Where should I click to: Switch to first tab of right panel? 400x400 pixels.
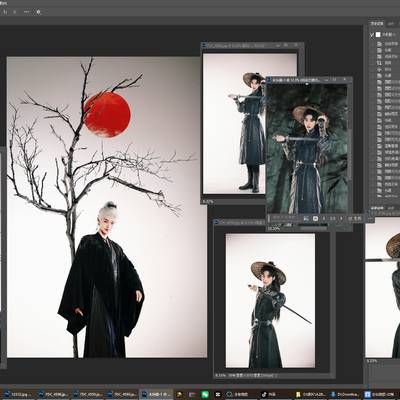pyautogui.click(x=377, y=24)
